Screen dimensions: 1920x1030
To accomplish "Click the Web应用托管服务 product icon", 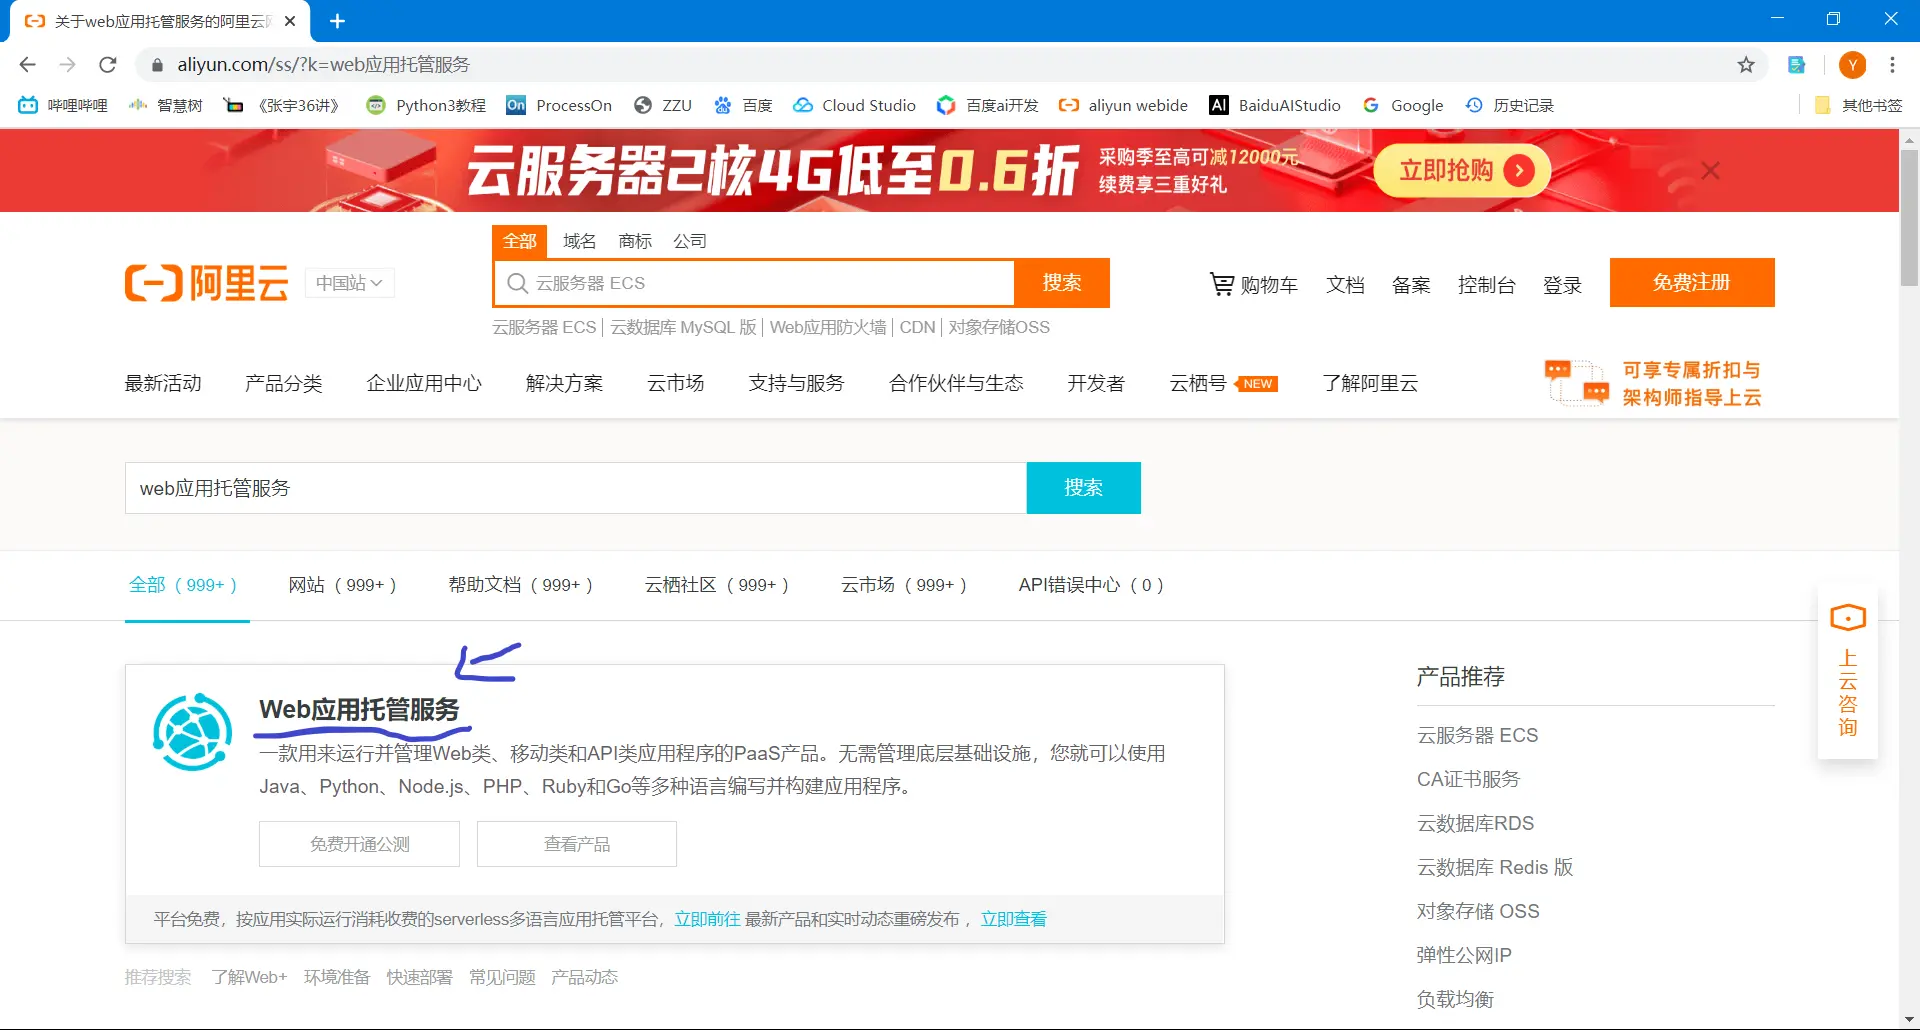I will point(193,732).
